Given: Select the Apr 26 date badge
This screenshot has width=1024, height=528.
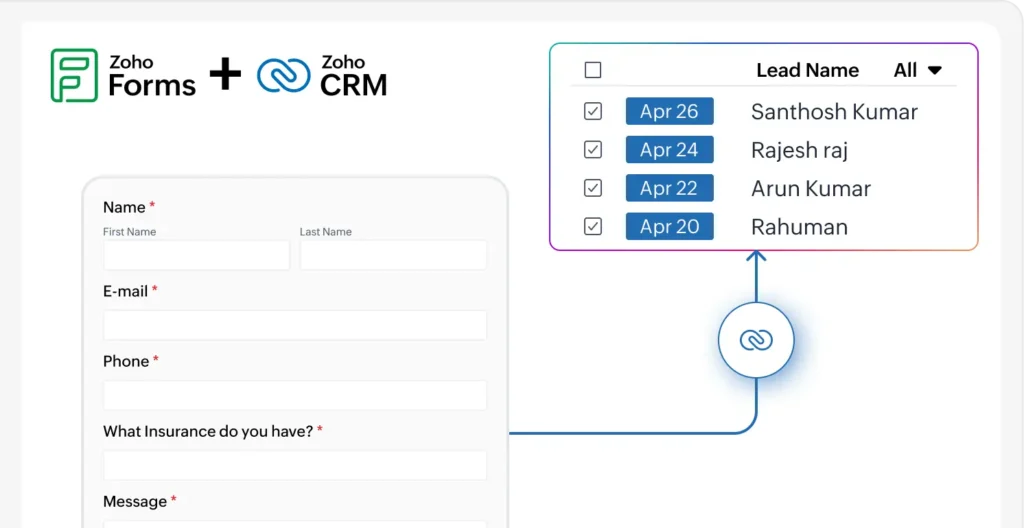Looking at the screenshot, I should (669, 111).
